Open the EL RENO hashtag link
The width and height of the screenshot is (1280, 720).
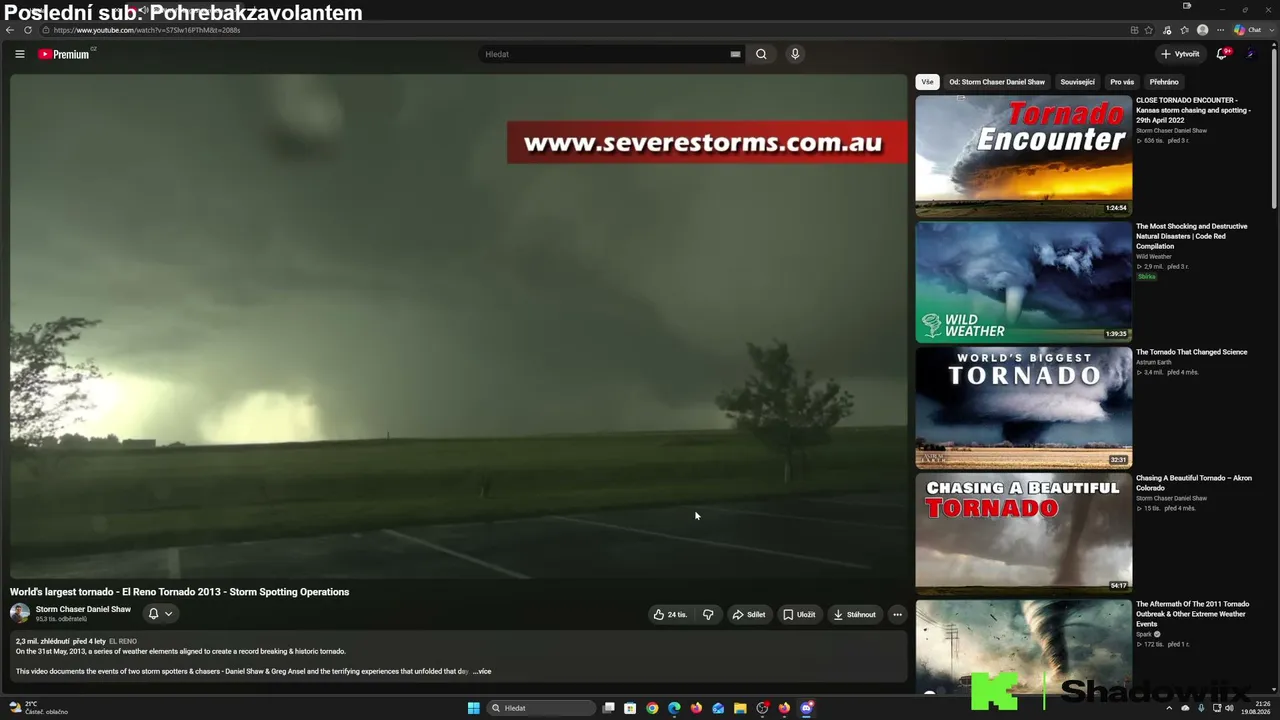click(123, 641)
